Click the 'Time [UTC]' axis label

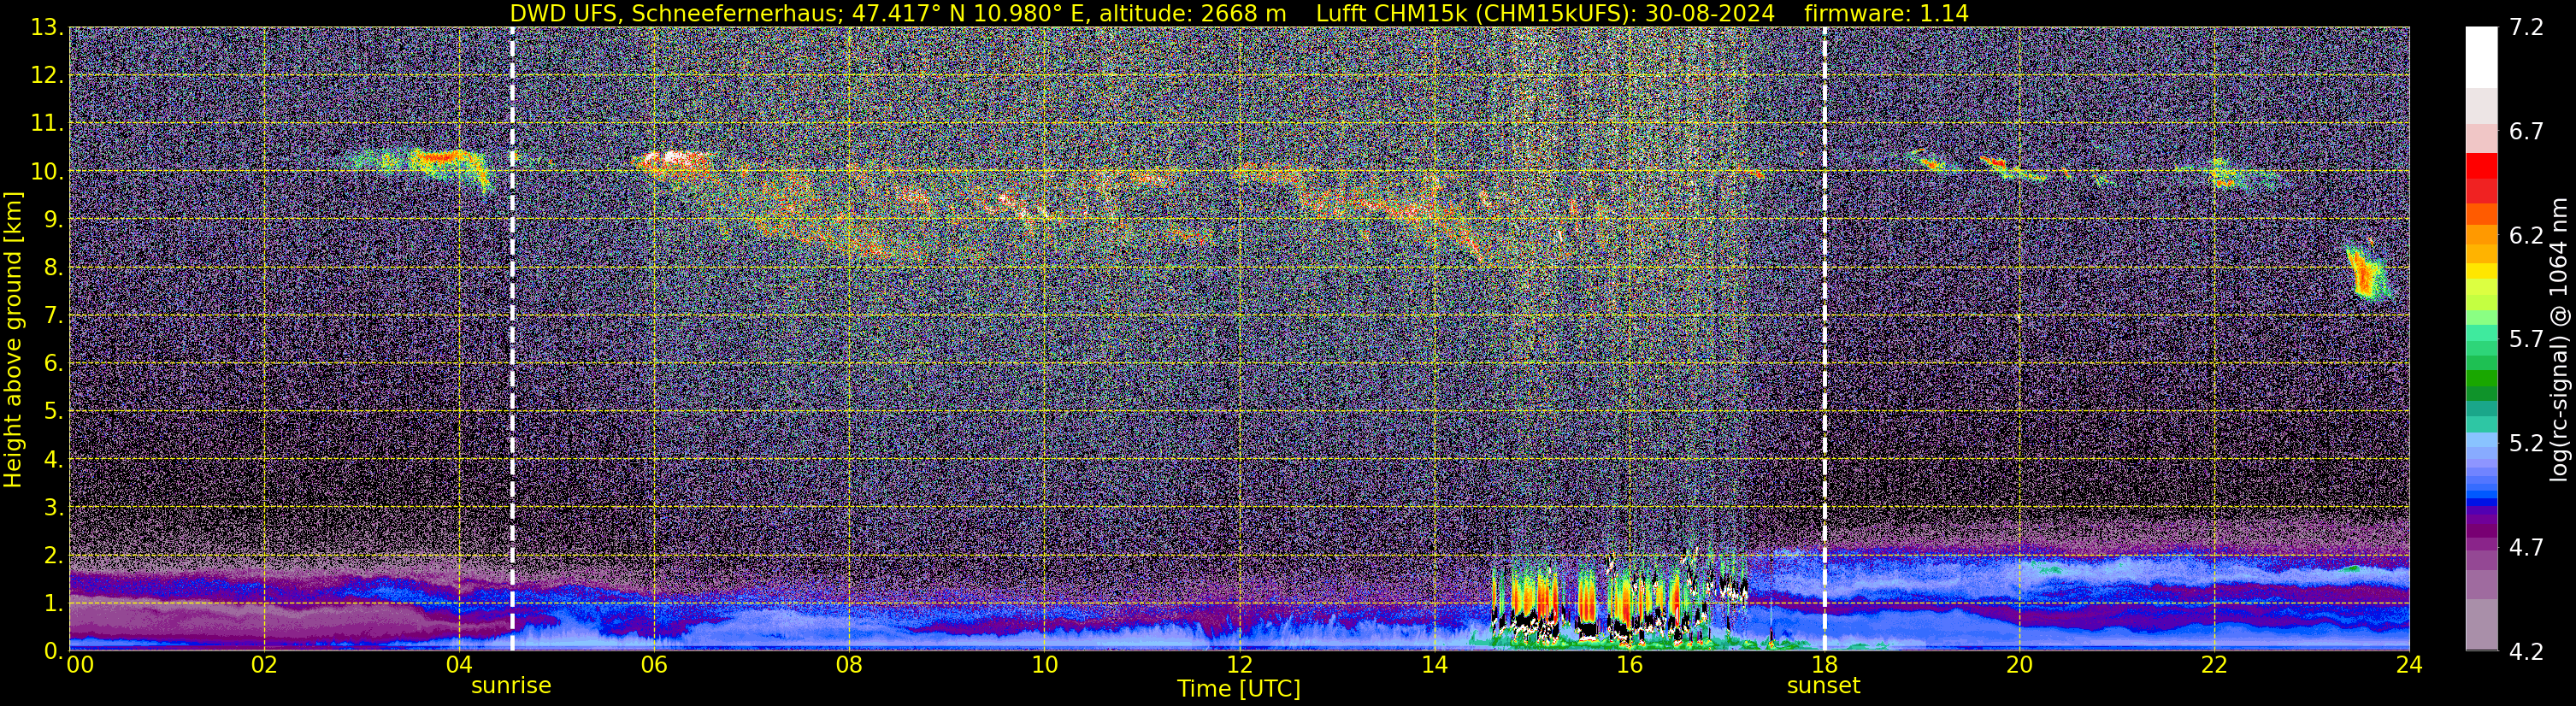click(1239, 689)
